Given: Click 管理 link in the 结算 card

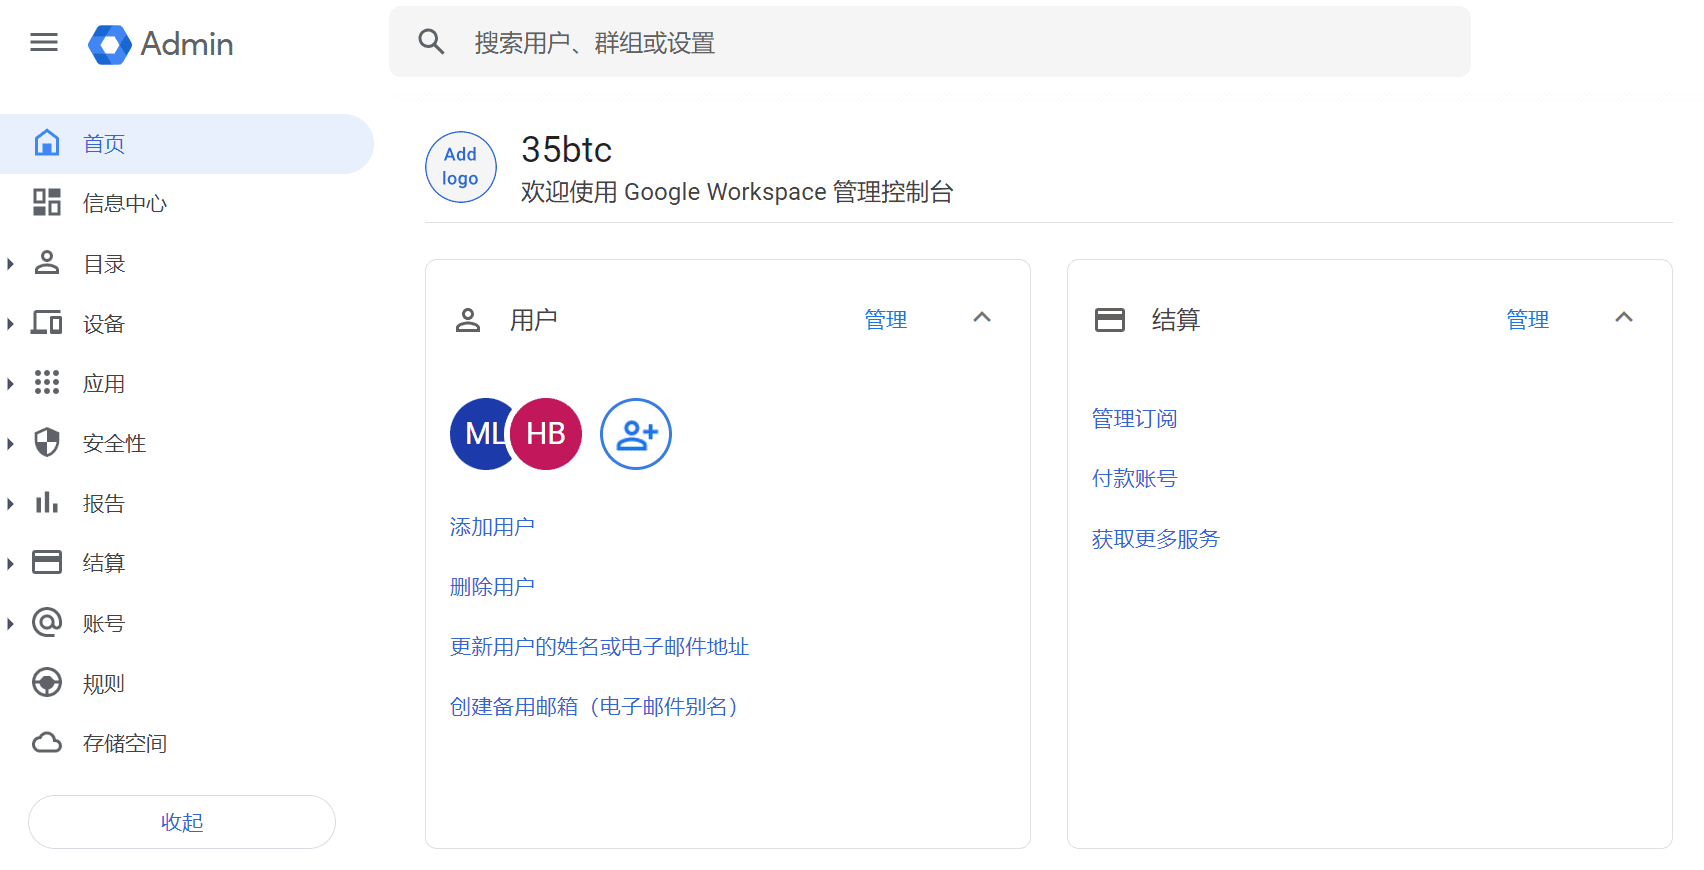Looking at the screenshot, I should (x=1528, y=320).
